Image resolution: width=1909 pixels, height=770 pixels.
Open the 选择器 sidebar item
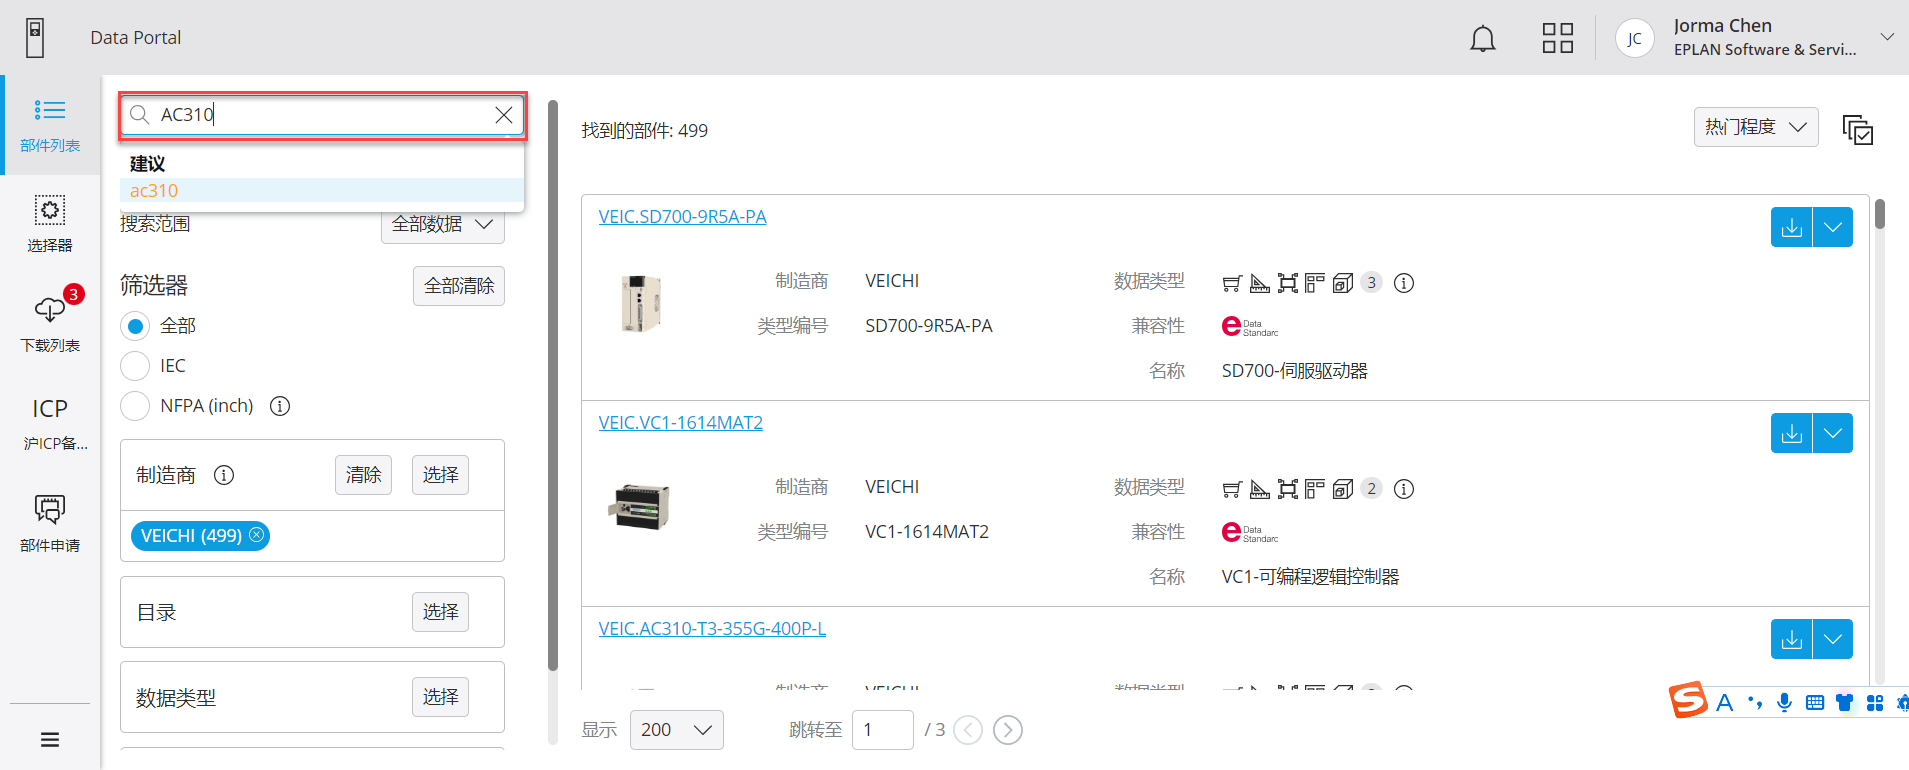coord(50,224)
